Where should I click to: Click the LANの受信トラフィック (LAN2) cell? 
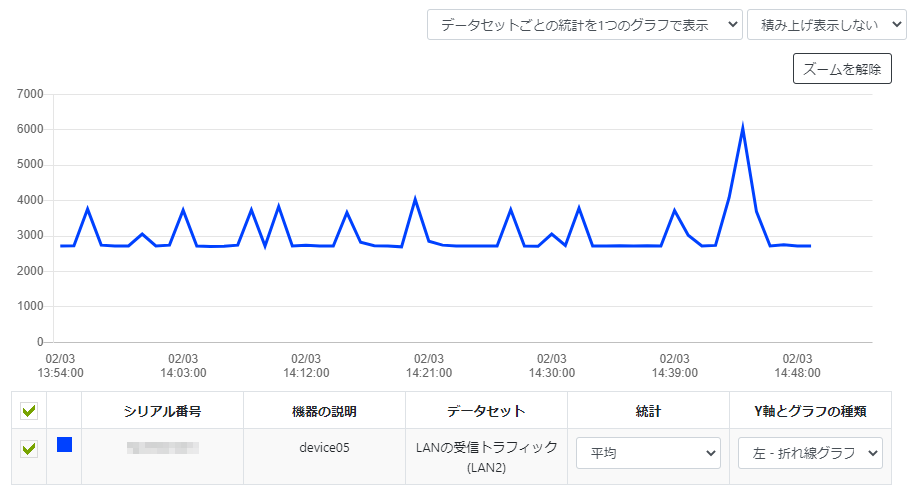tap(486, 456)
